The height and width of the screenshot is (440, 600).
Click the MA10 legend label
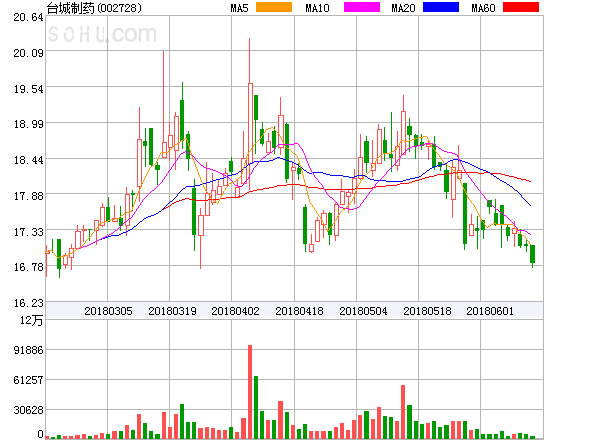point(317,8)
